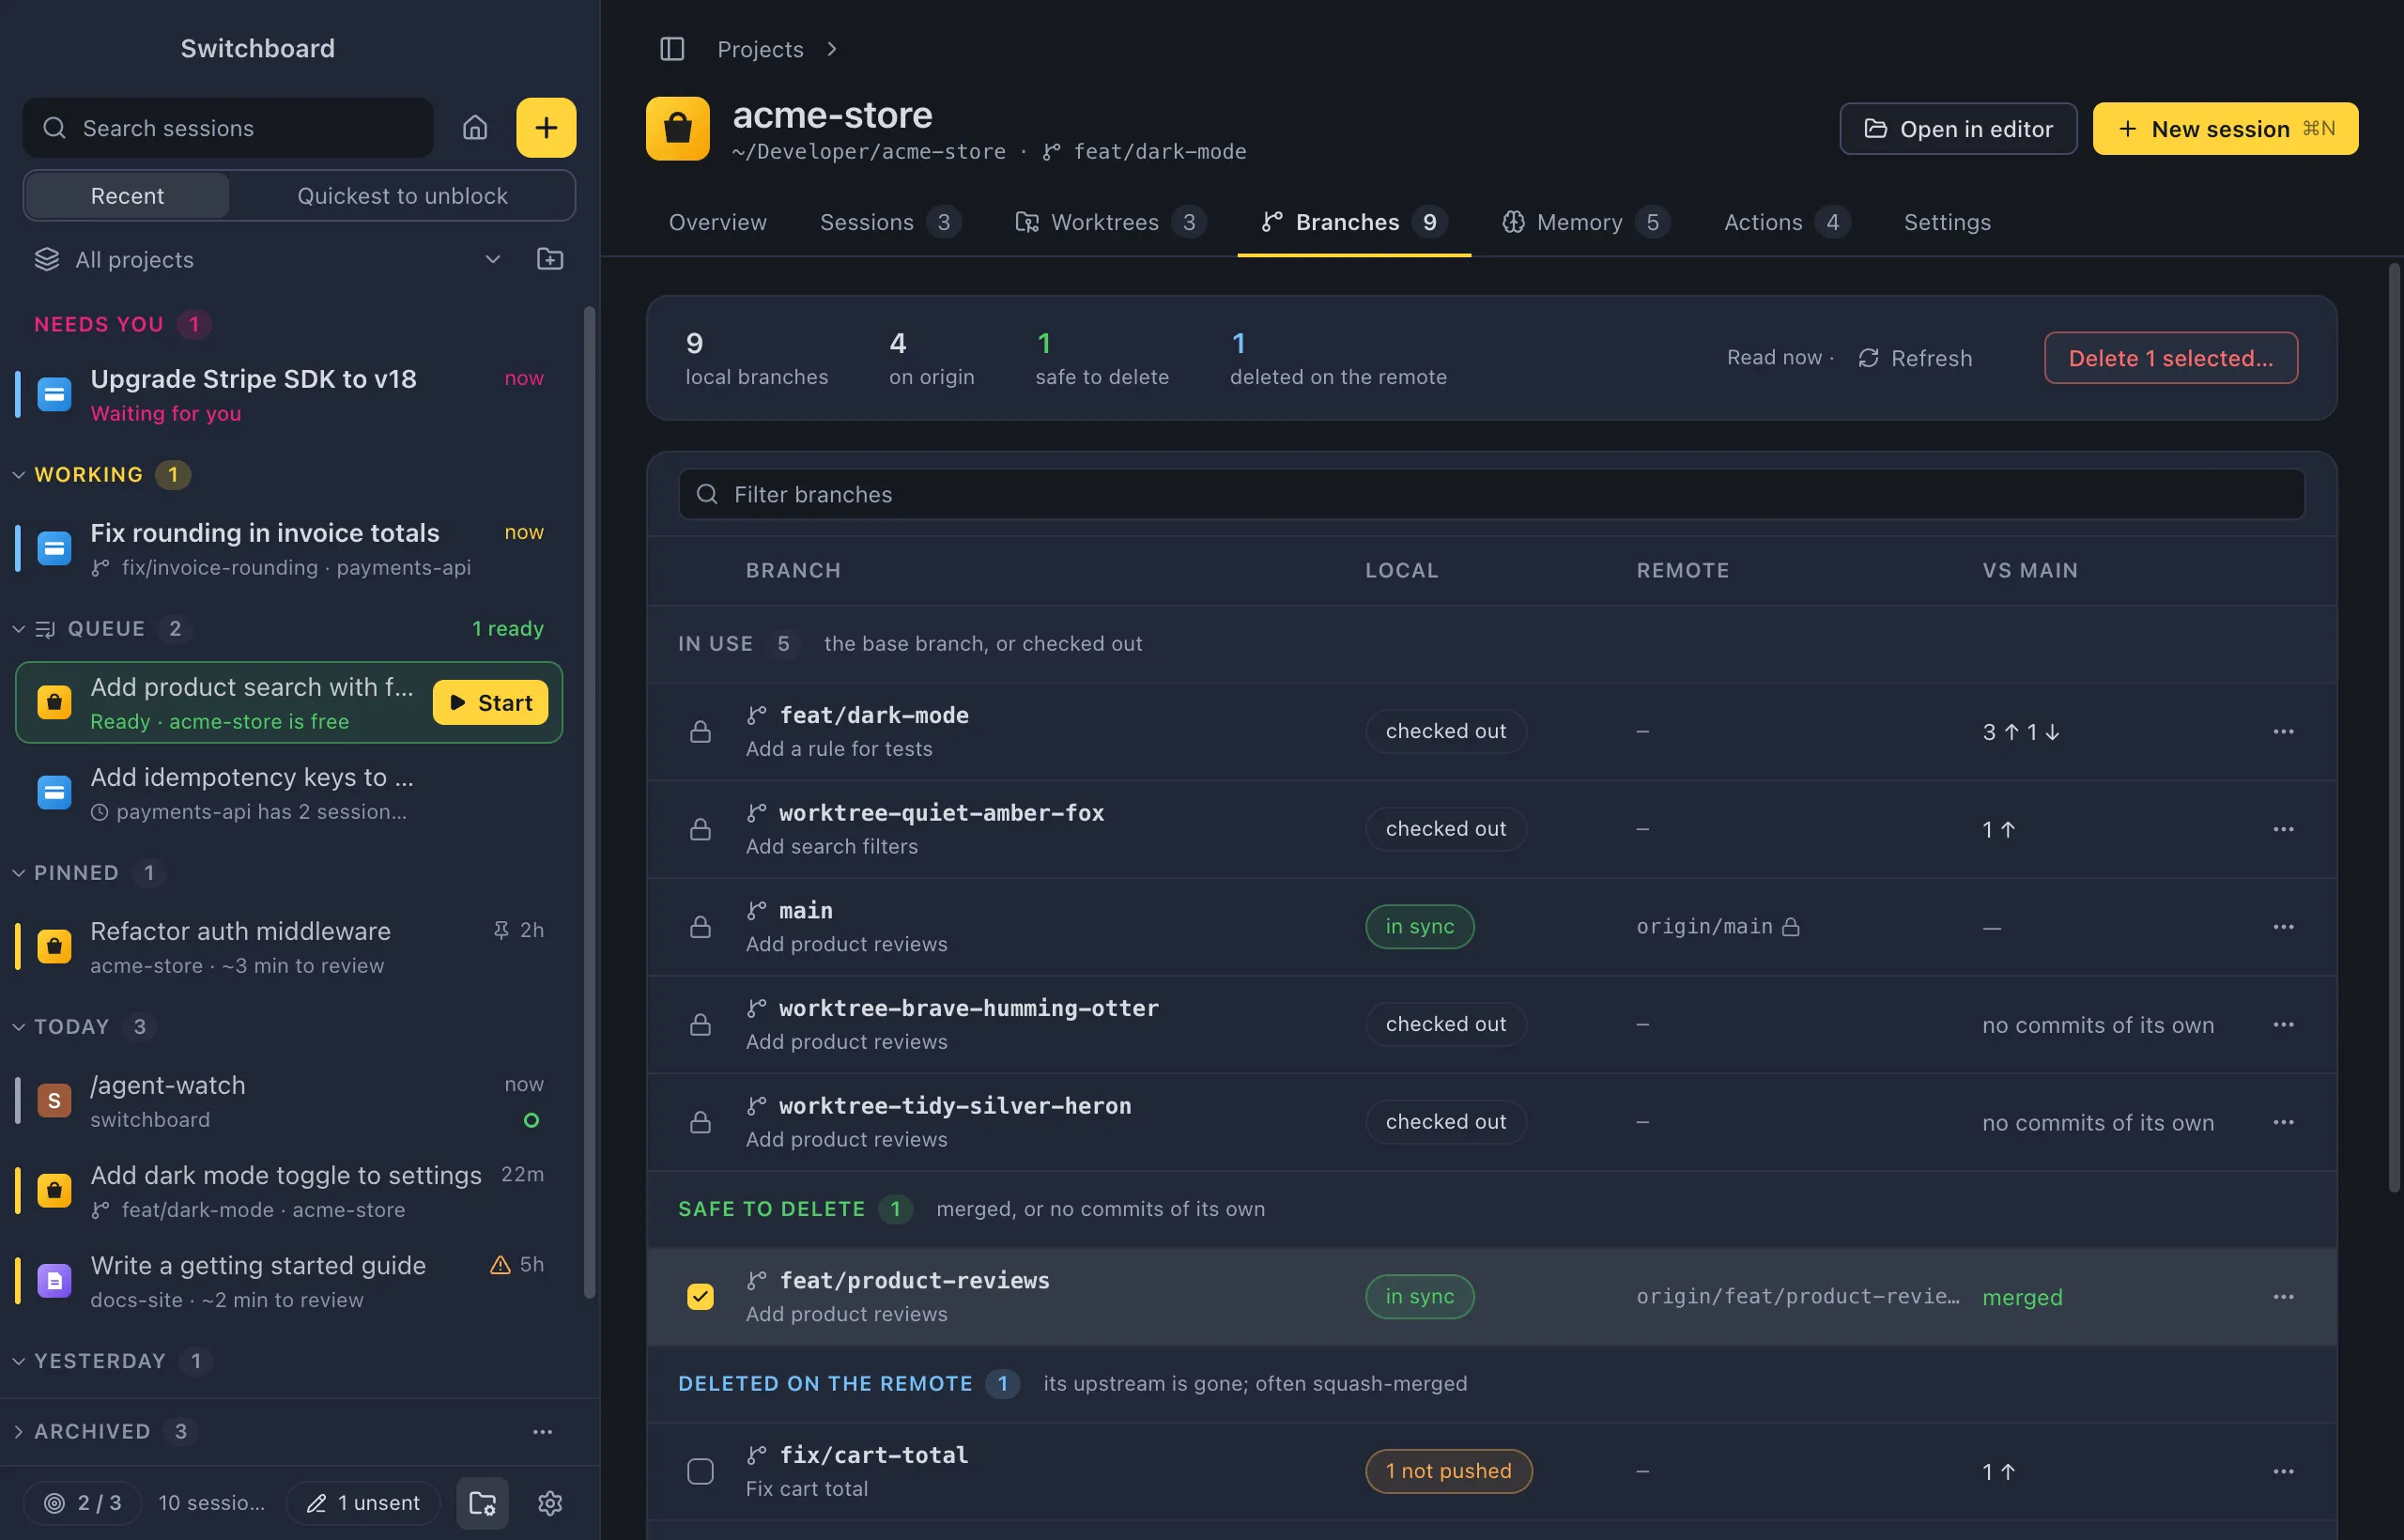This screenshot has height=1540, width=2404.
Task: Switch to the Overview tab
Action: point(718,222)
